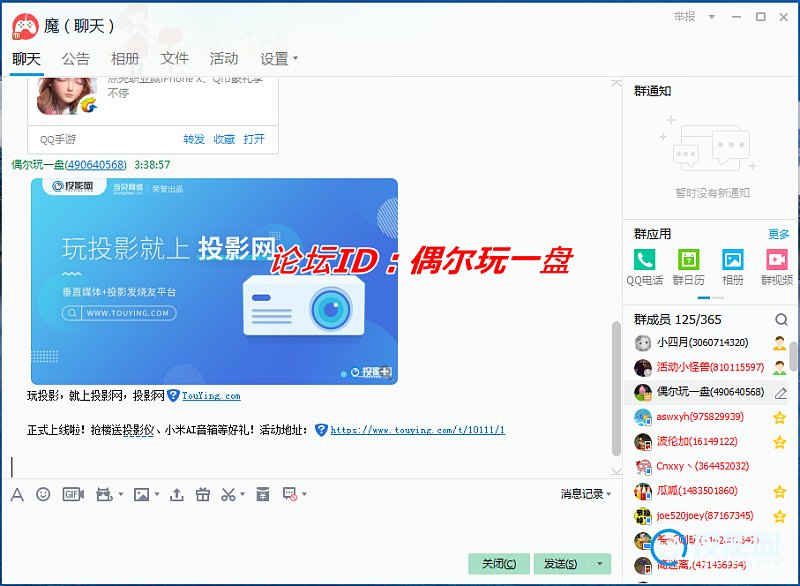Click the edit pencil beside 偶尔玩一盘(490640568)
Image resolution: width=800 pixels, height=586 pixels.
(x=781, y=393)
